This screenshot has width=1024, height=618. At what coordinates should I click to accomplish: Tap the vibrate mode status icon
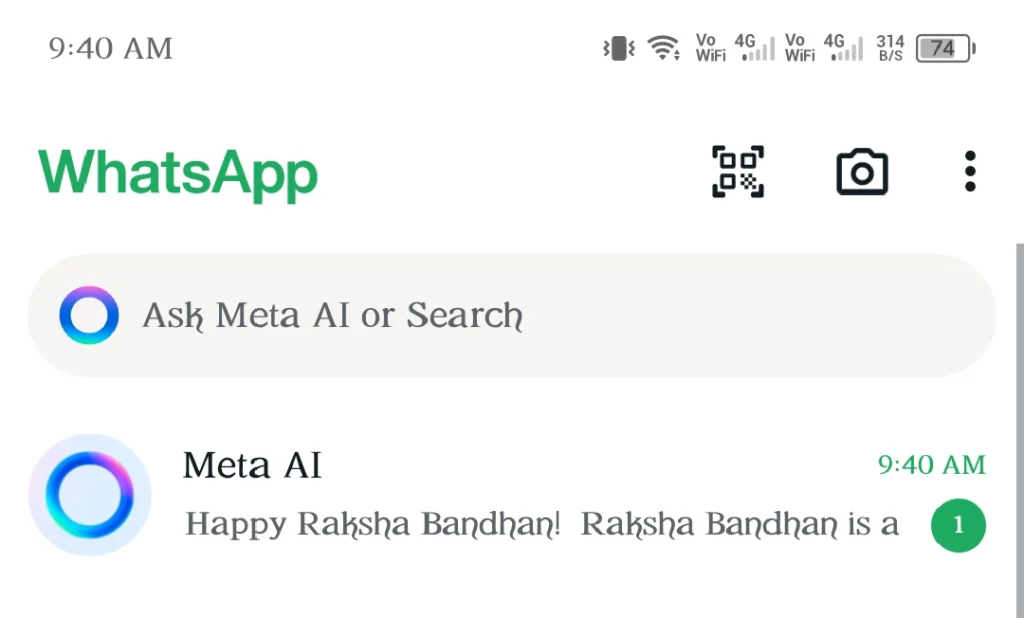coord(618,48)
